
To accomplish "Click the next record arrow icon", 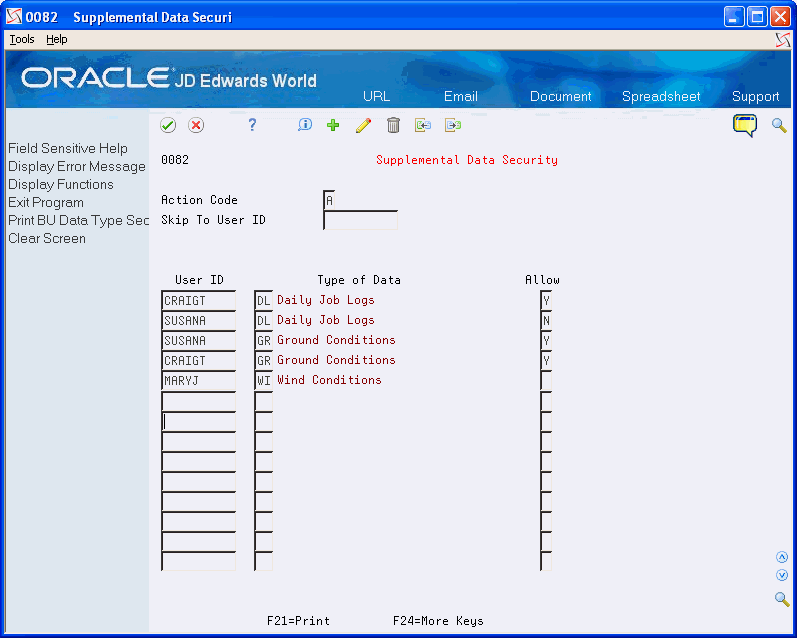I will (x=453, y=125).
